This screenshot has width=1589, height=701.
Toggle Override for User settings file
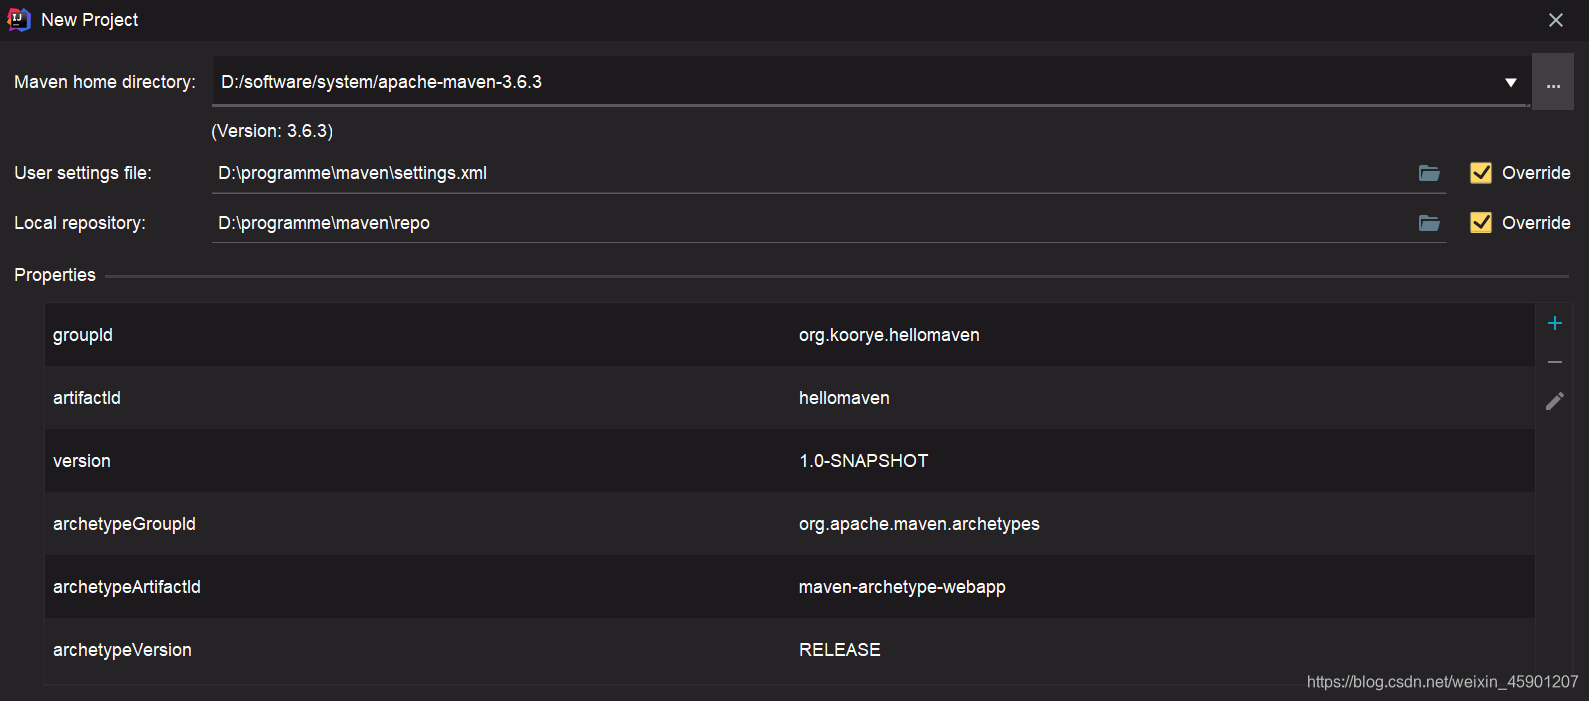tap(1481, 173)
